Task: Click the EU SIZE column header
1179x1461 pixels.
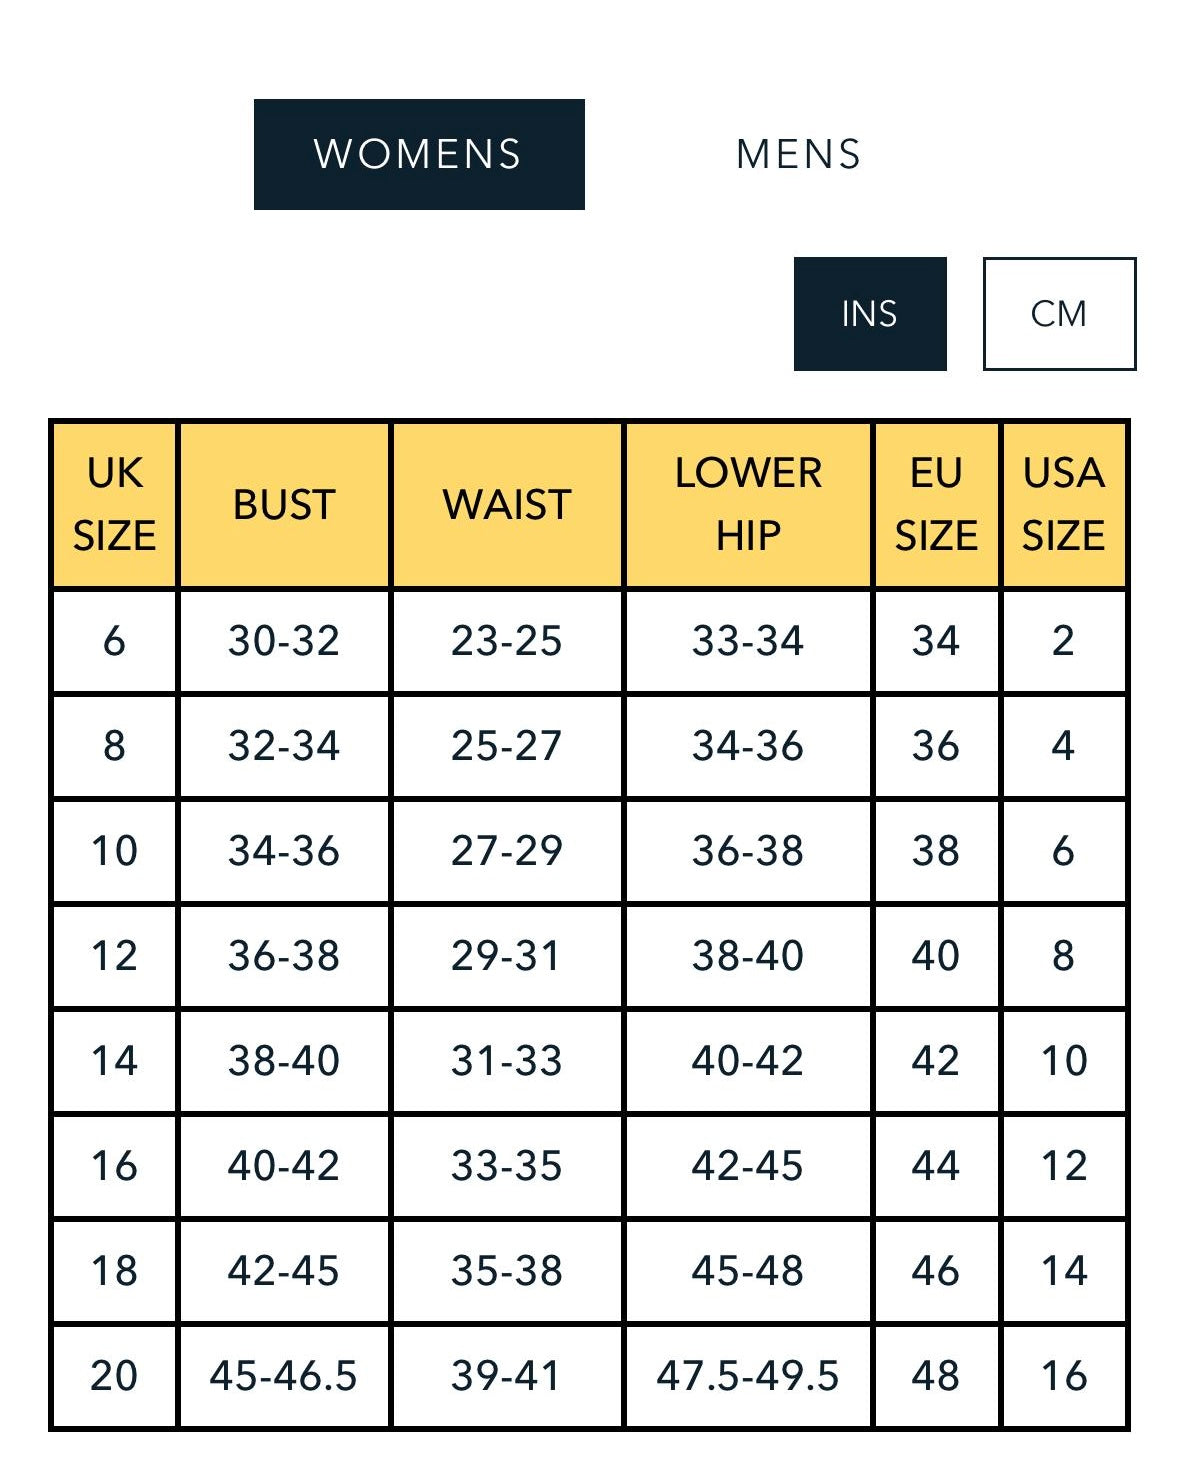Action: [936, 504]
